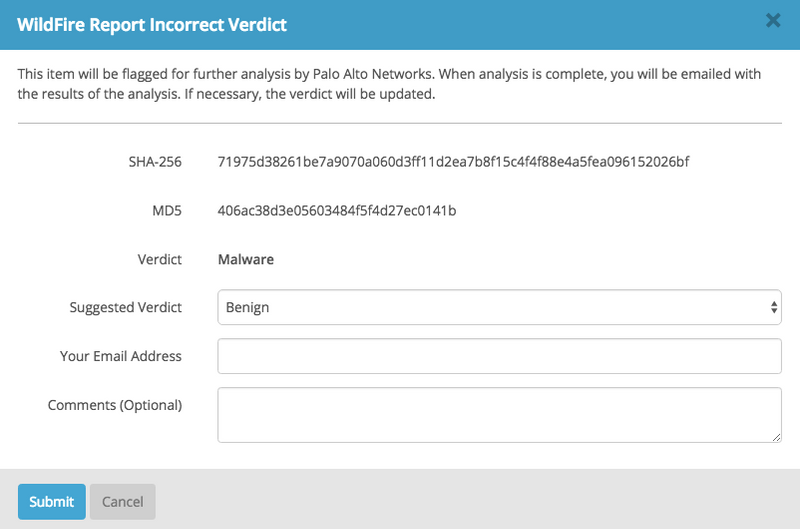This screenshot has width=800, height=529.
Task: Click the Verdict field label
Action: tap(159, 260)
